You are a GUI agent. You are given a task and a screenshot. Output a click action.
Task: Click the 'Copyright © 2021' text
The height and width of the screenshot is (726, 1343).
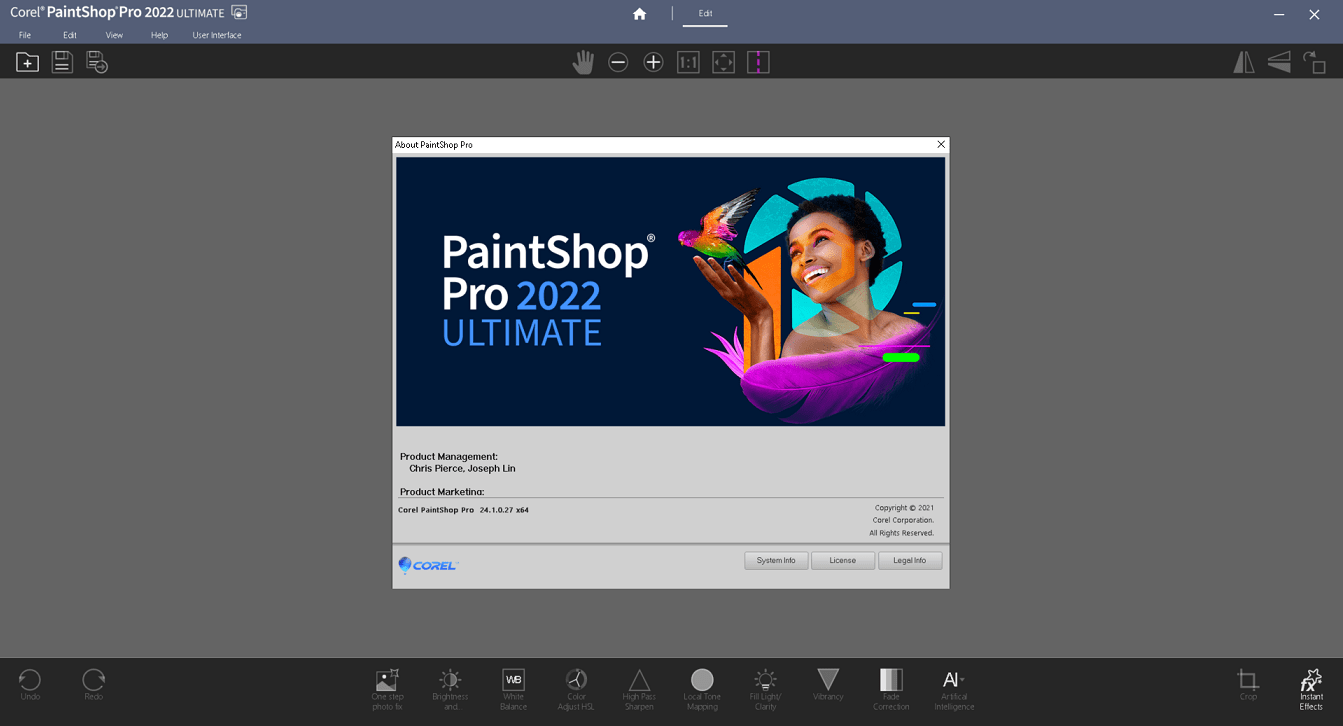[x=905, y=508]
